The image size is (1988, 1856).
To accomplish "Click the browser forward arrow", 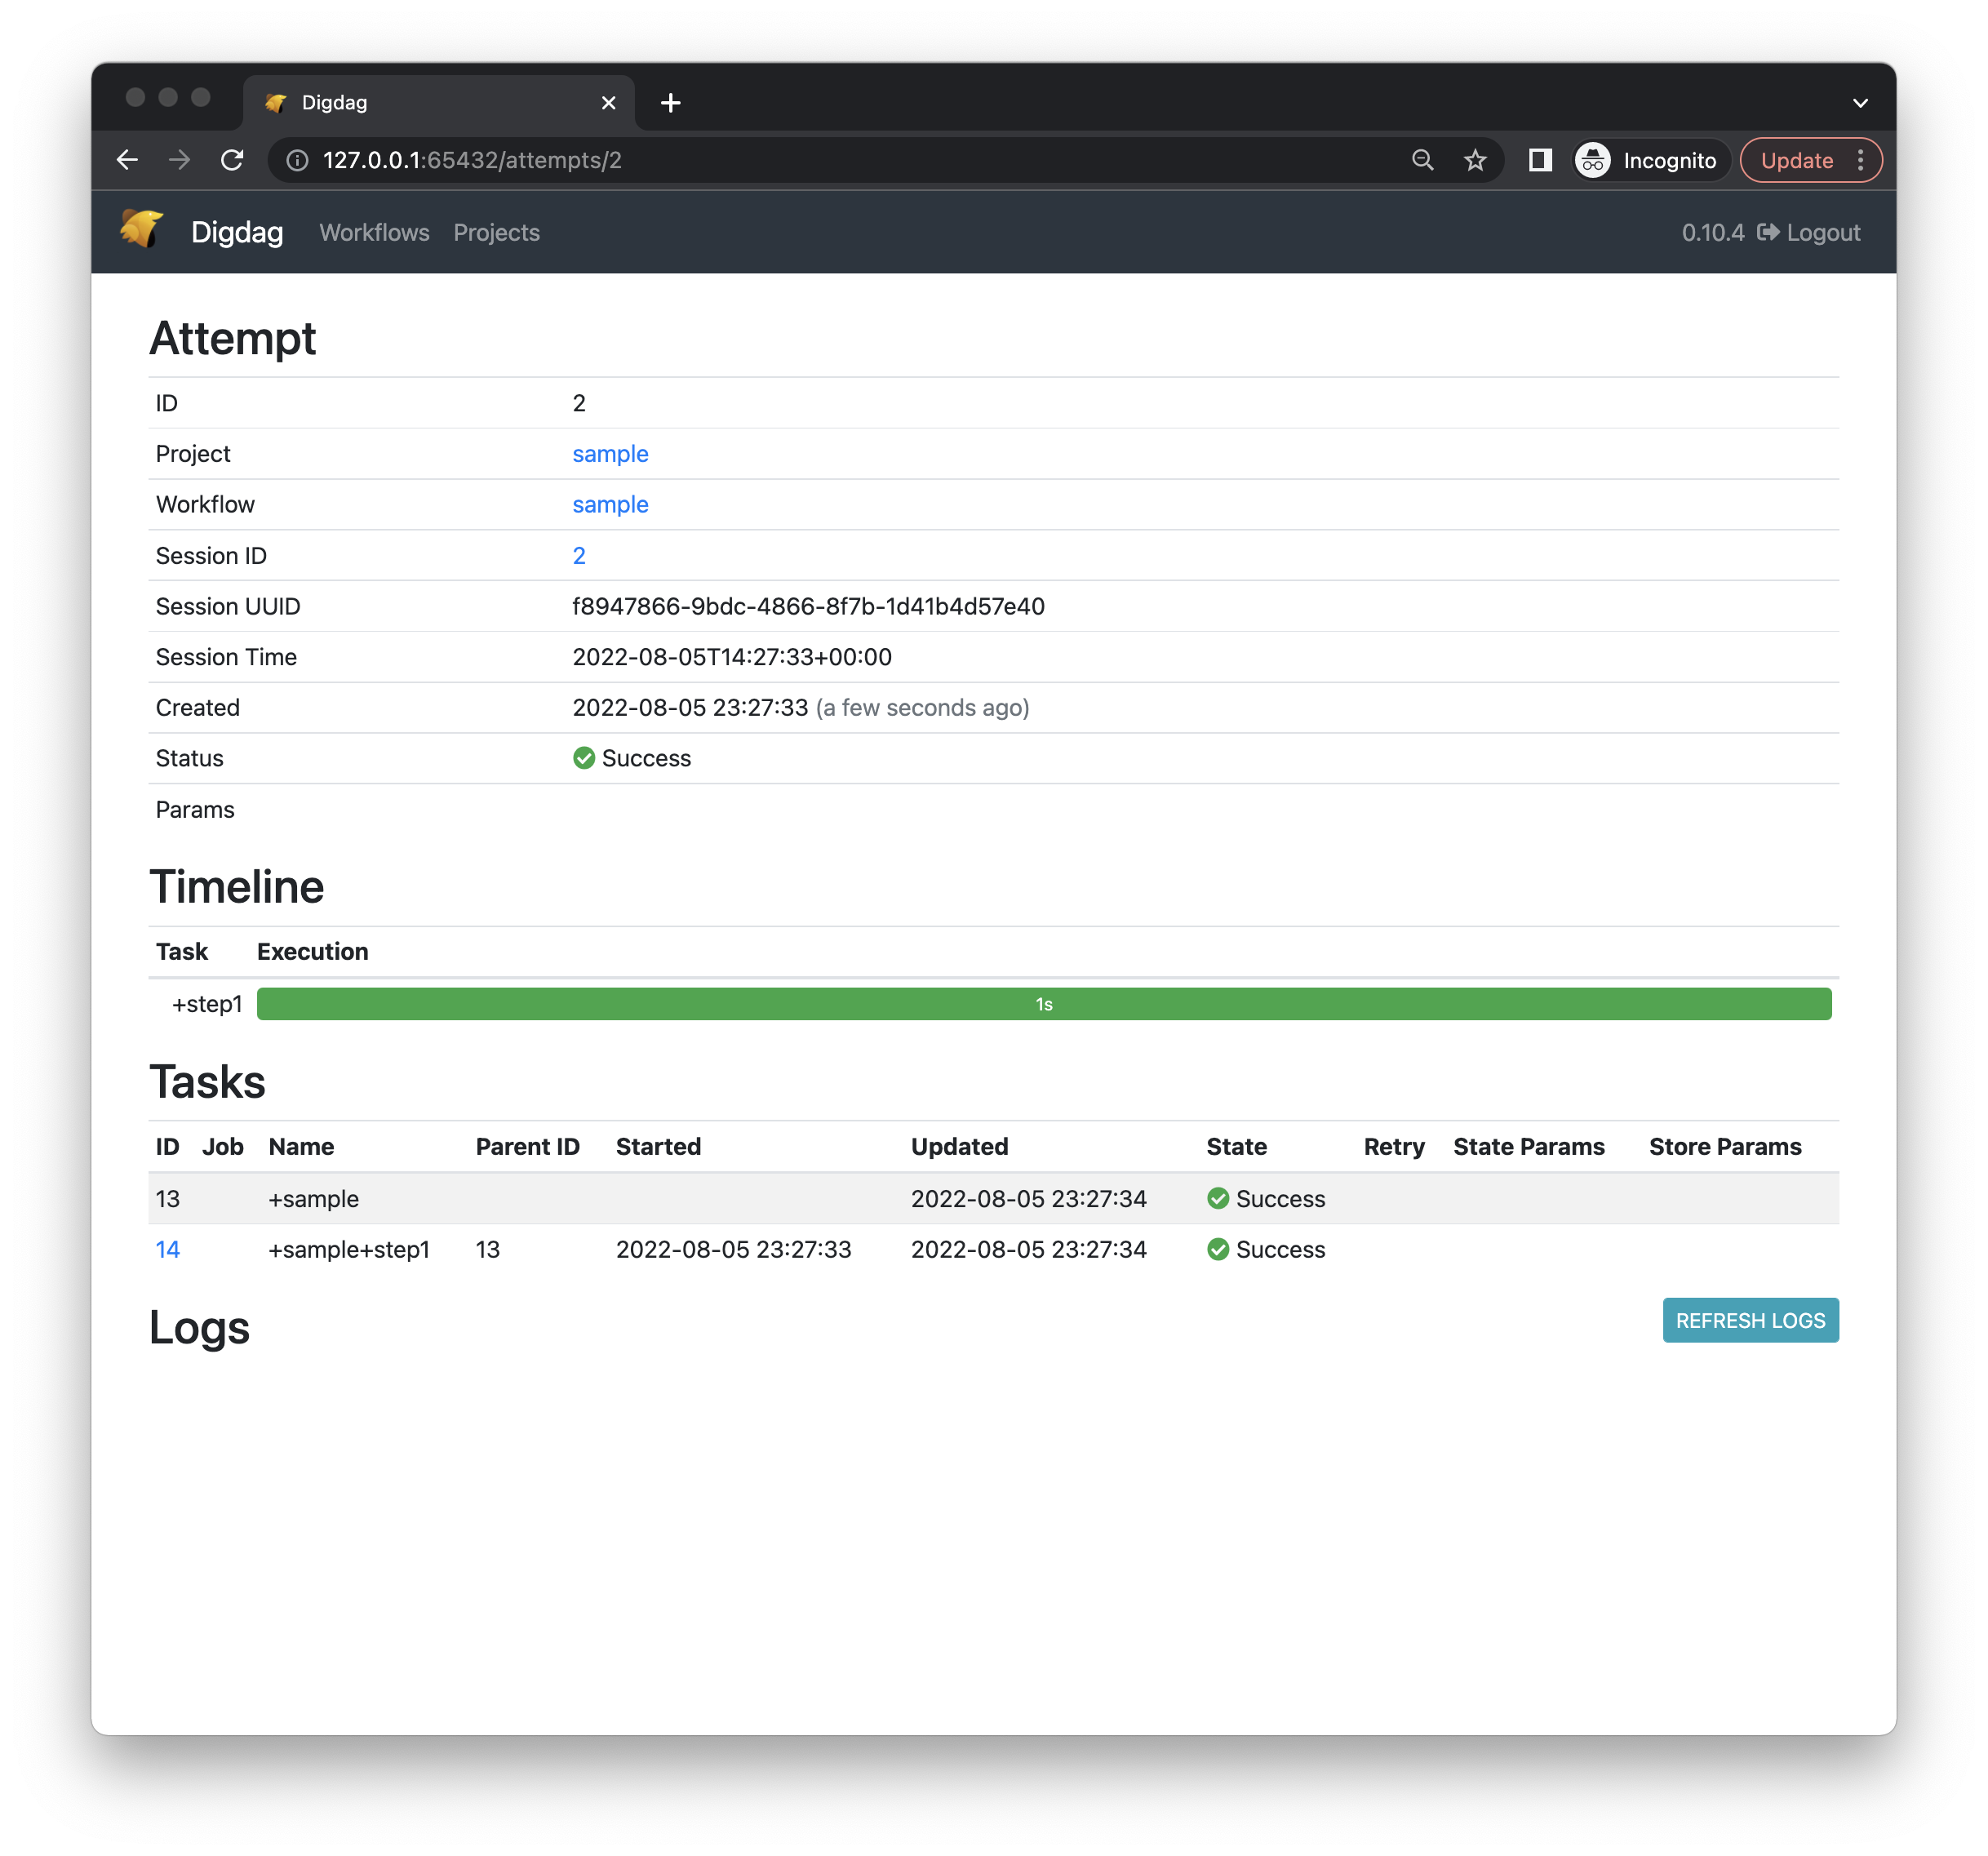I will point(179,160).
